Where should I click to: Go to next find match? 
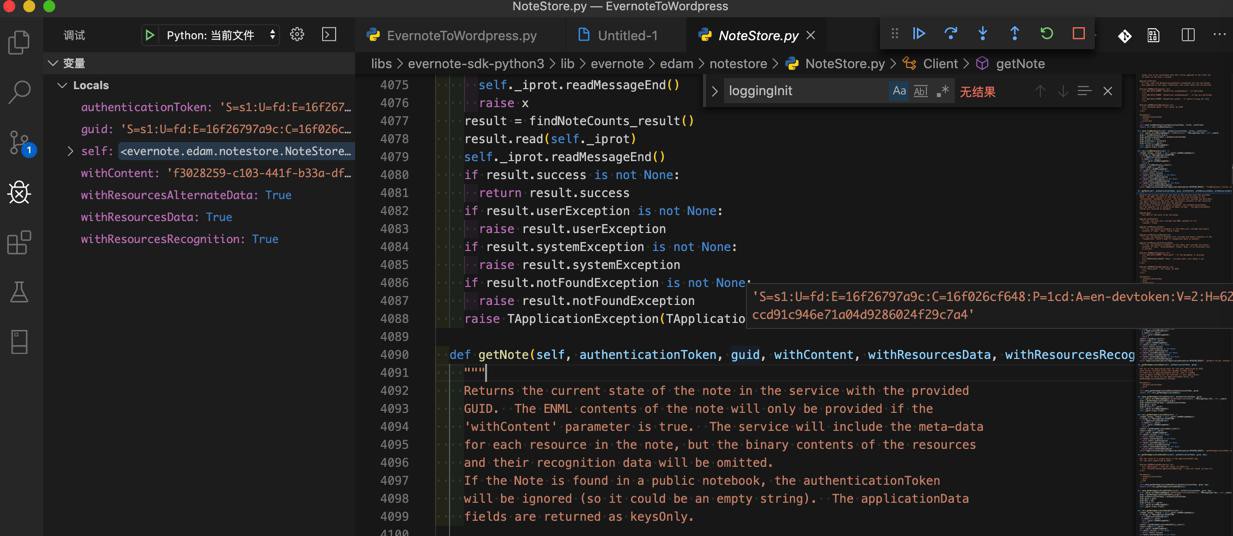[1063, 91]
